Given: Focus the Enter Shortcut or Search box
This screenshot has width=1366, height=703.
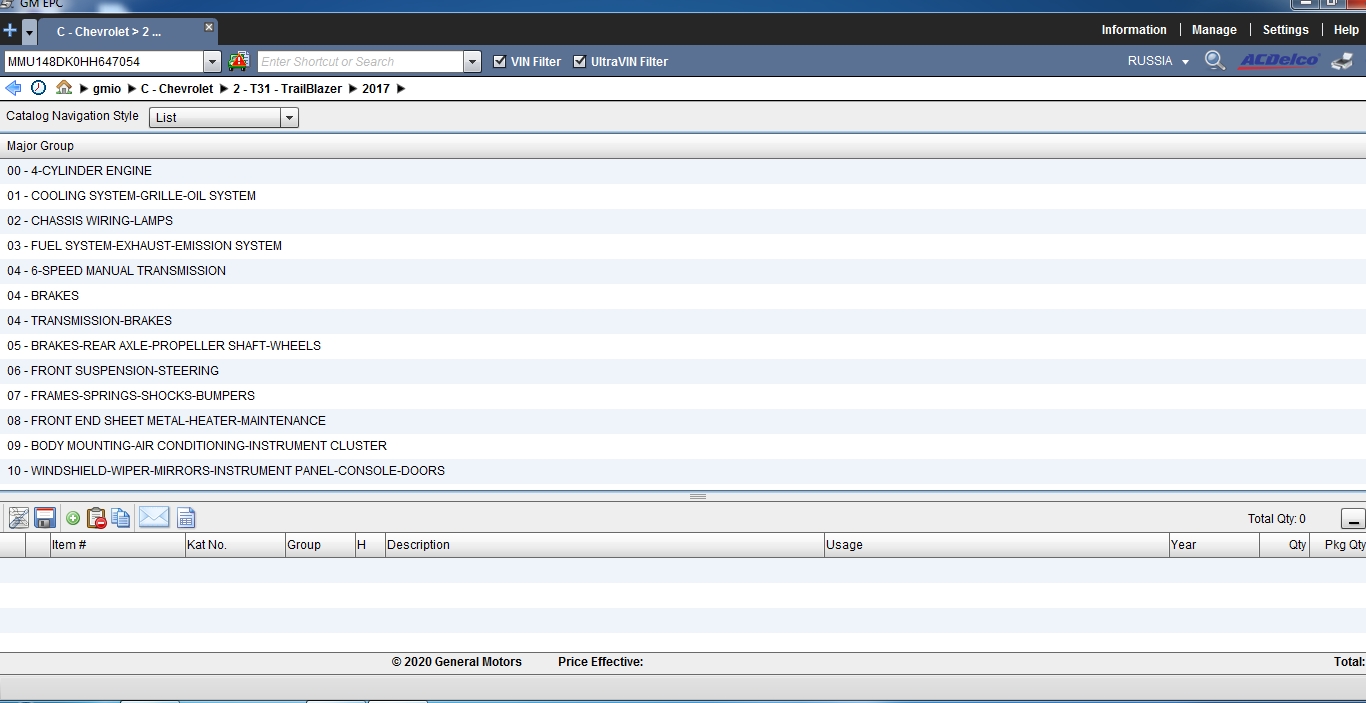Looking at the screenshot, I should [360, 62].
